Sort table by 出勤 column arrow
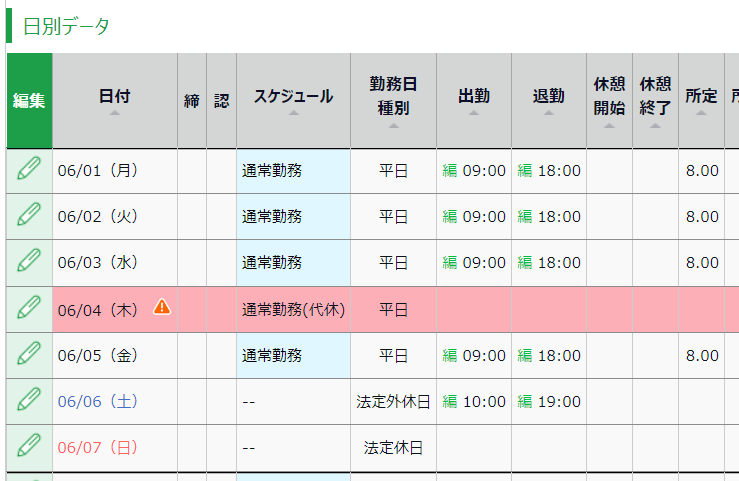This screenshot has height=481, width=739. click(x=474, y=113)
